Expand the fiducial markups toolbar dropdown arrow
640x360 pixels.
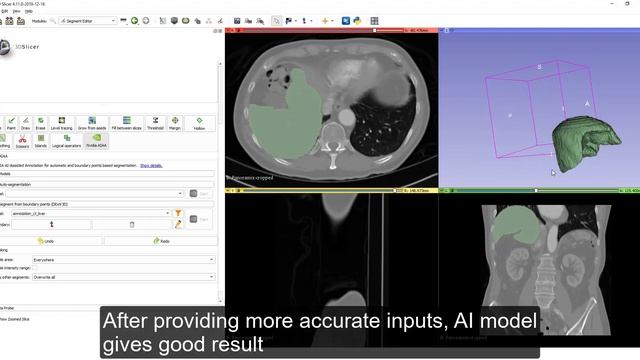click(311, 20)
